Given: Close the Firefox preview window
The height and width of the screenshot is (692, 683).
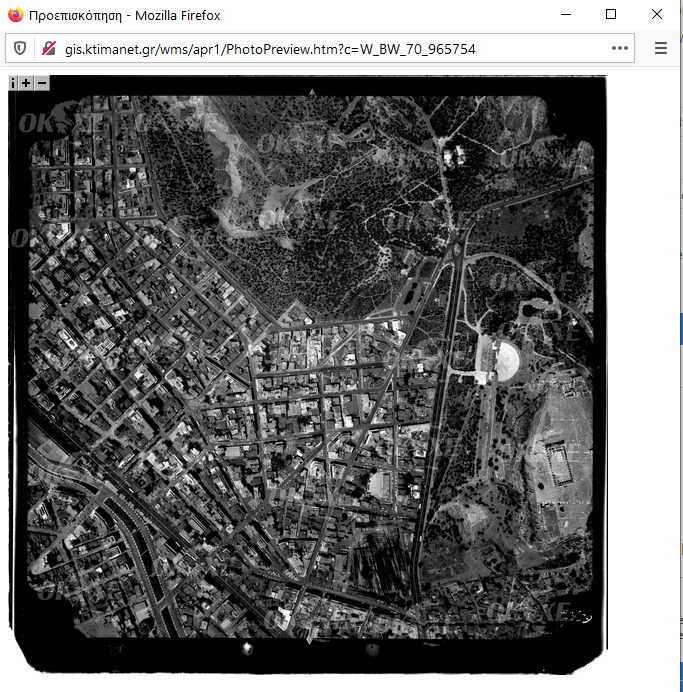Looking at the screenshot, I should [x=657, y=15].
